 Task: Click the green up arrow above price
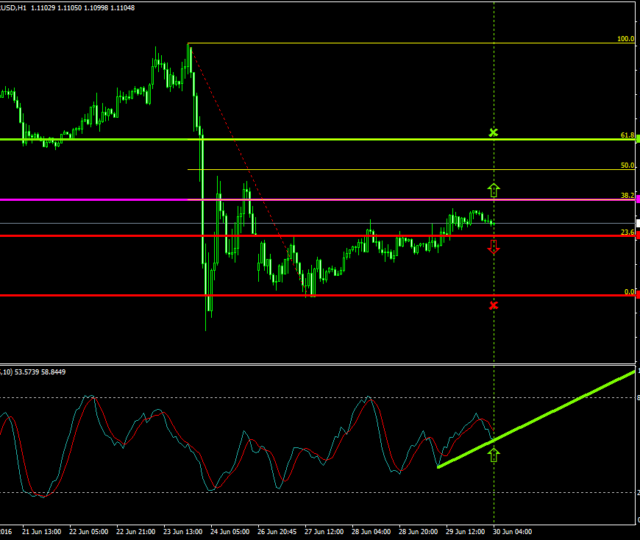click(x=493, y=189)
